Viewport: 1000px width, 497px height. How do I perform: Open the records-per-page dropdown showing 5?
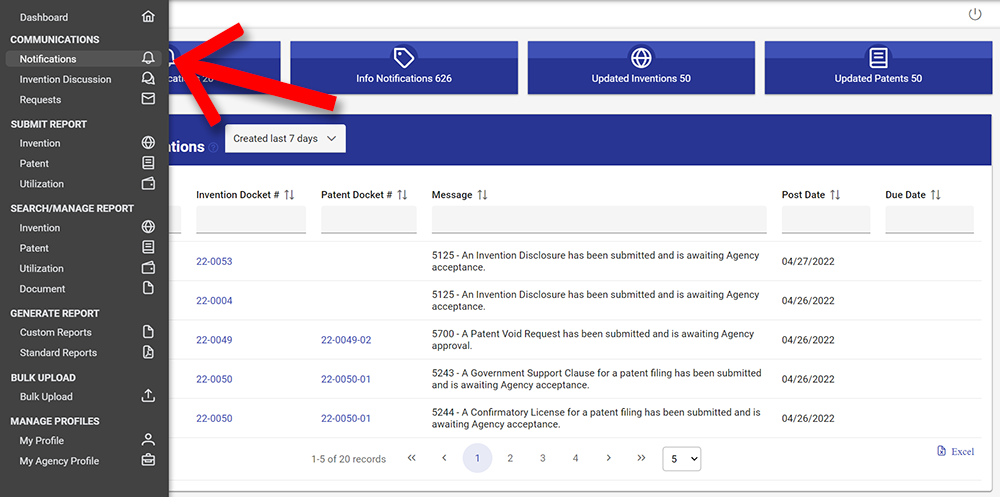681,458
